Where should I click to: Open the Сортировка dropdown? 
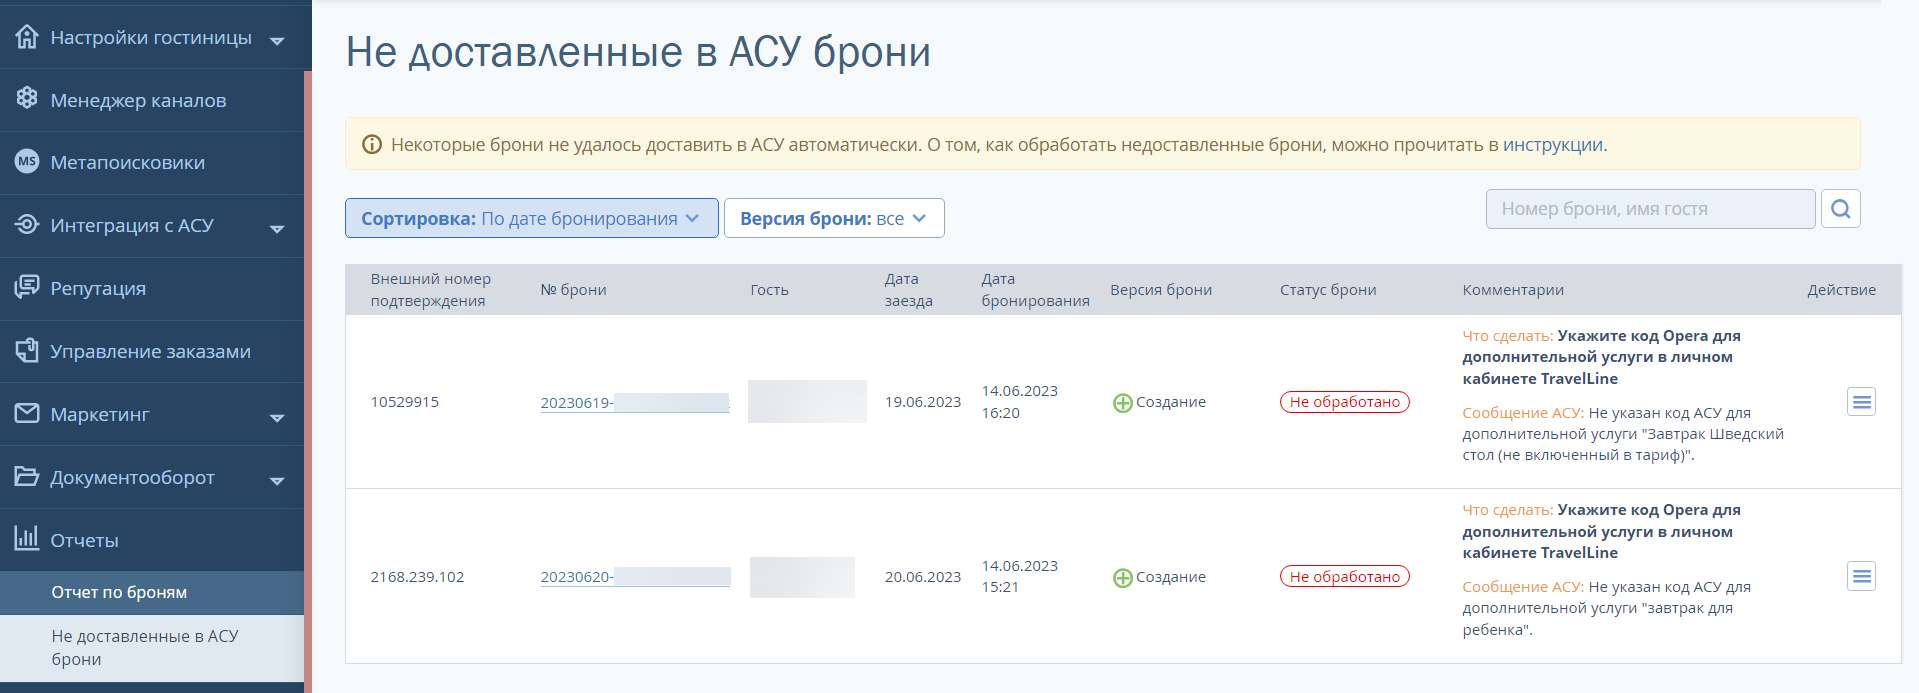[x=532, y=218]
